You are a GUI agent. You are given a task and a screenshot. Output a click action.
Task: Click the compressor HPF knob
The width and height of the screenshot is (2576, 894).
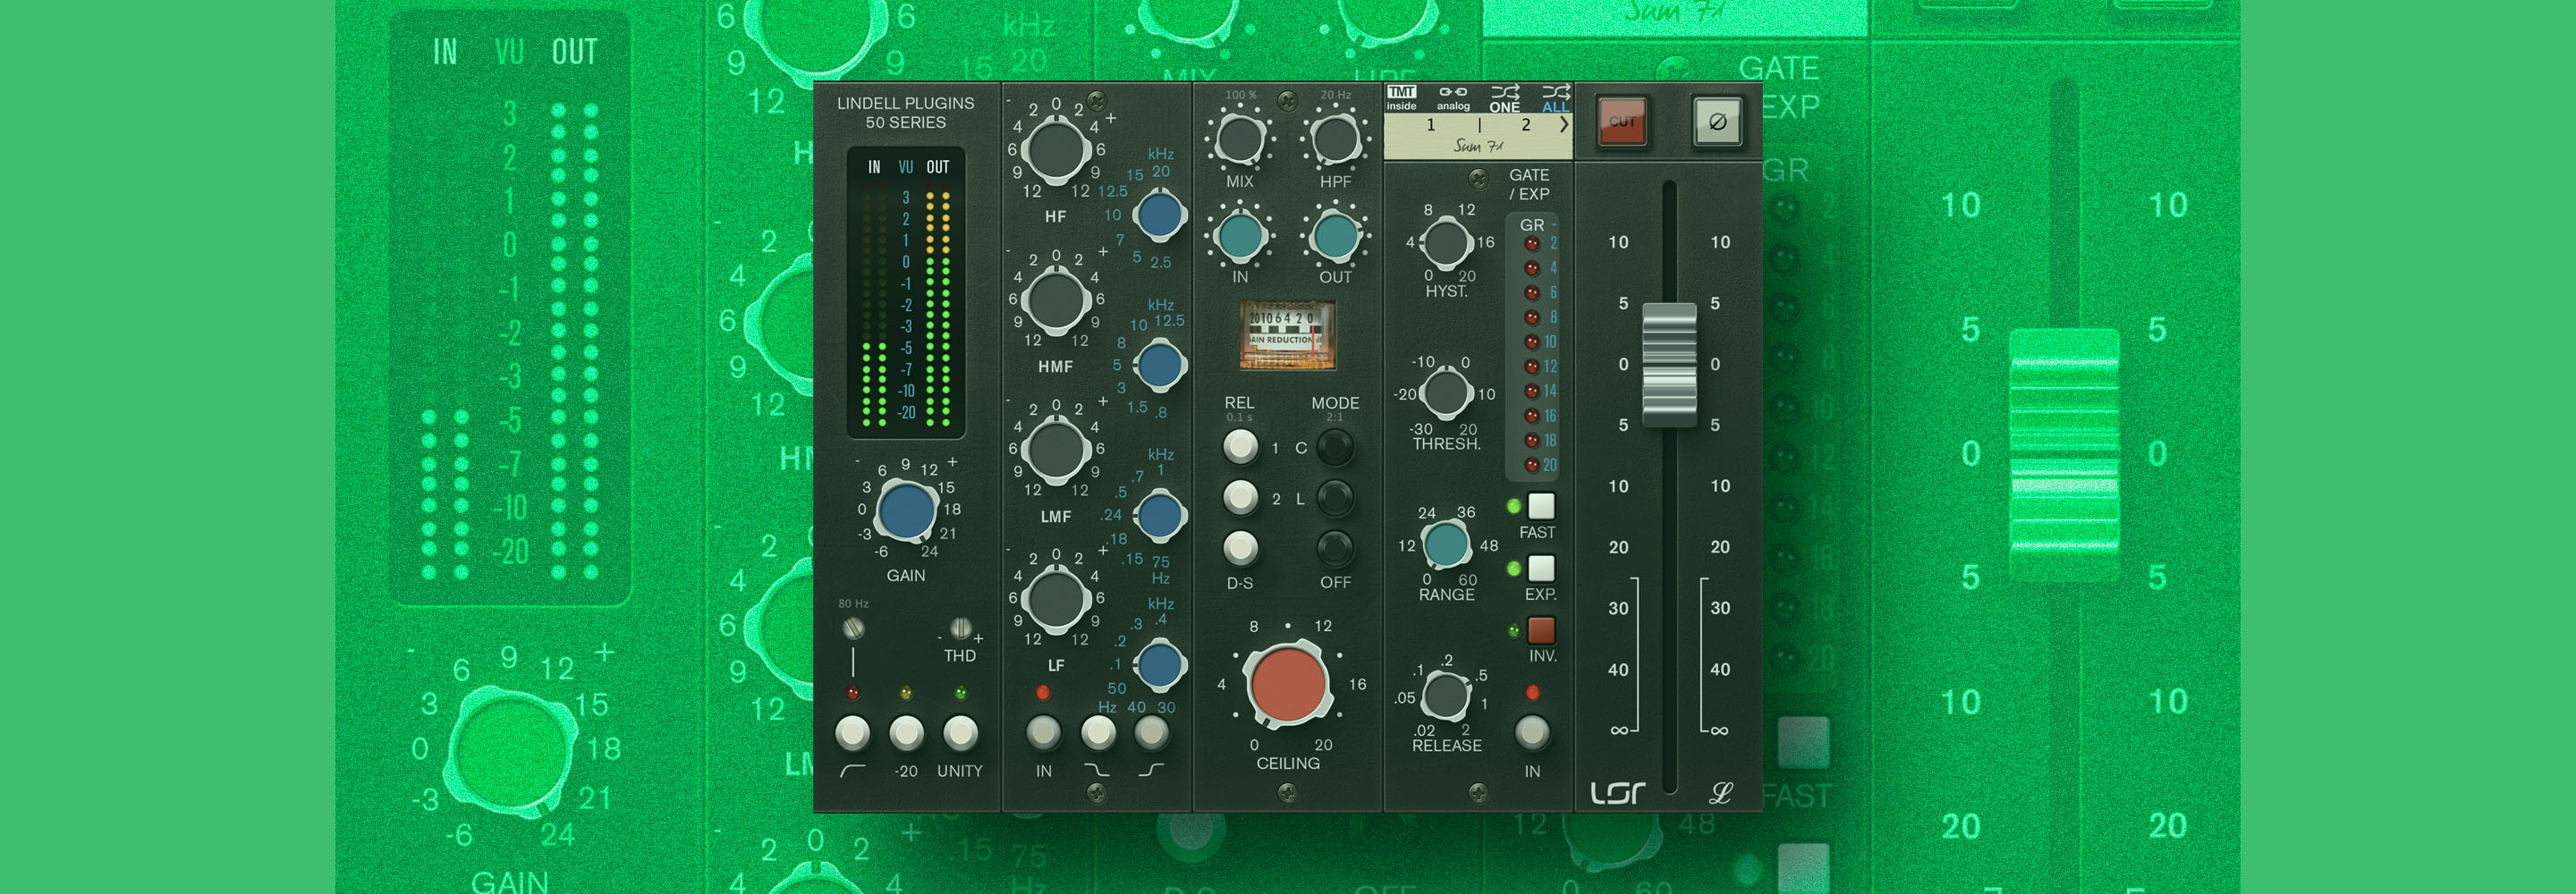[1335, 139]
